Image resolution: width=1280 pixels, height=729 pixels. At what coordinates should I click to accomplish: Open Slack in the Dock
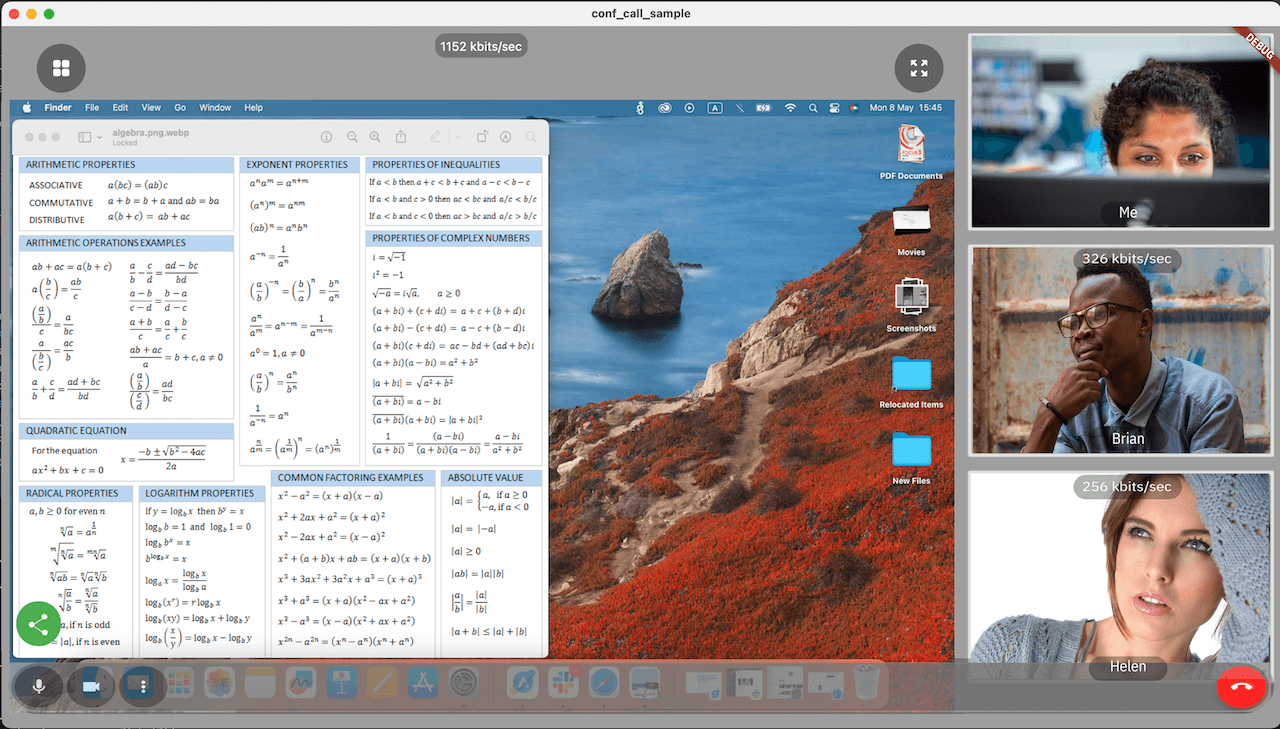[564, 683]
